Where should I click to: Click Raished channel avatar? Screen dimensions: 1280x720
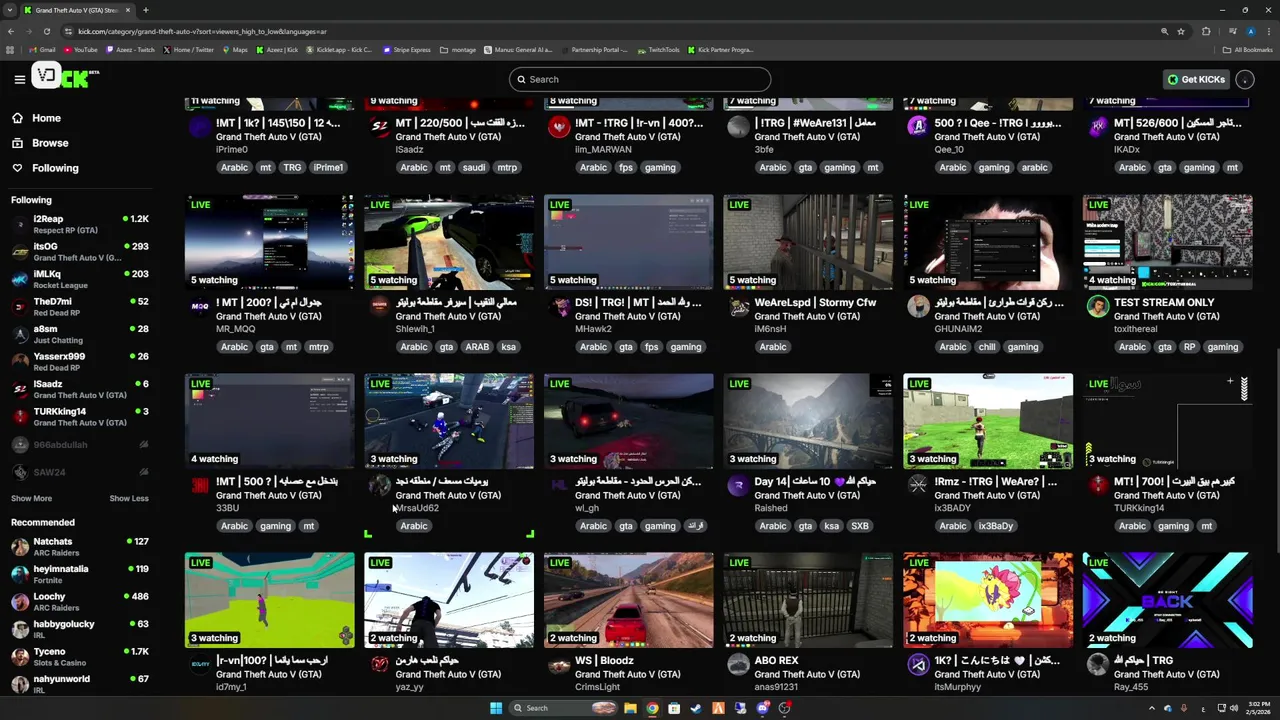tap(739, 485)
